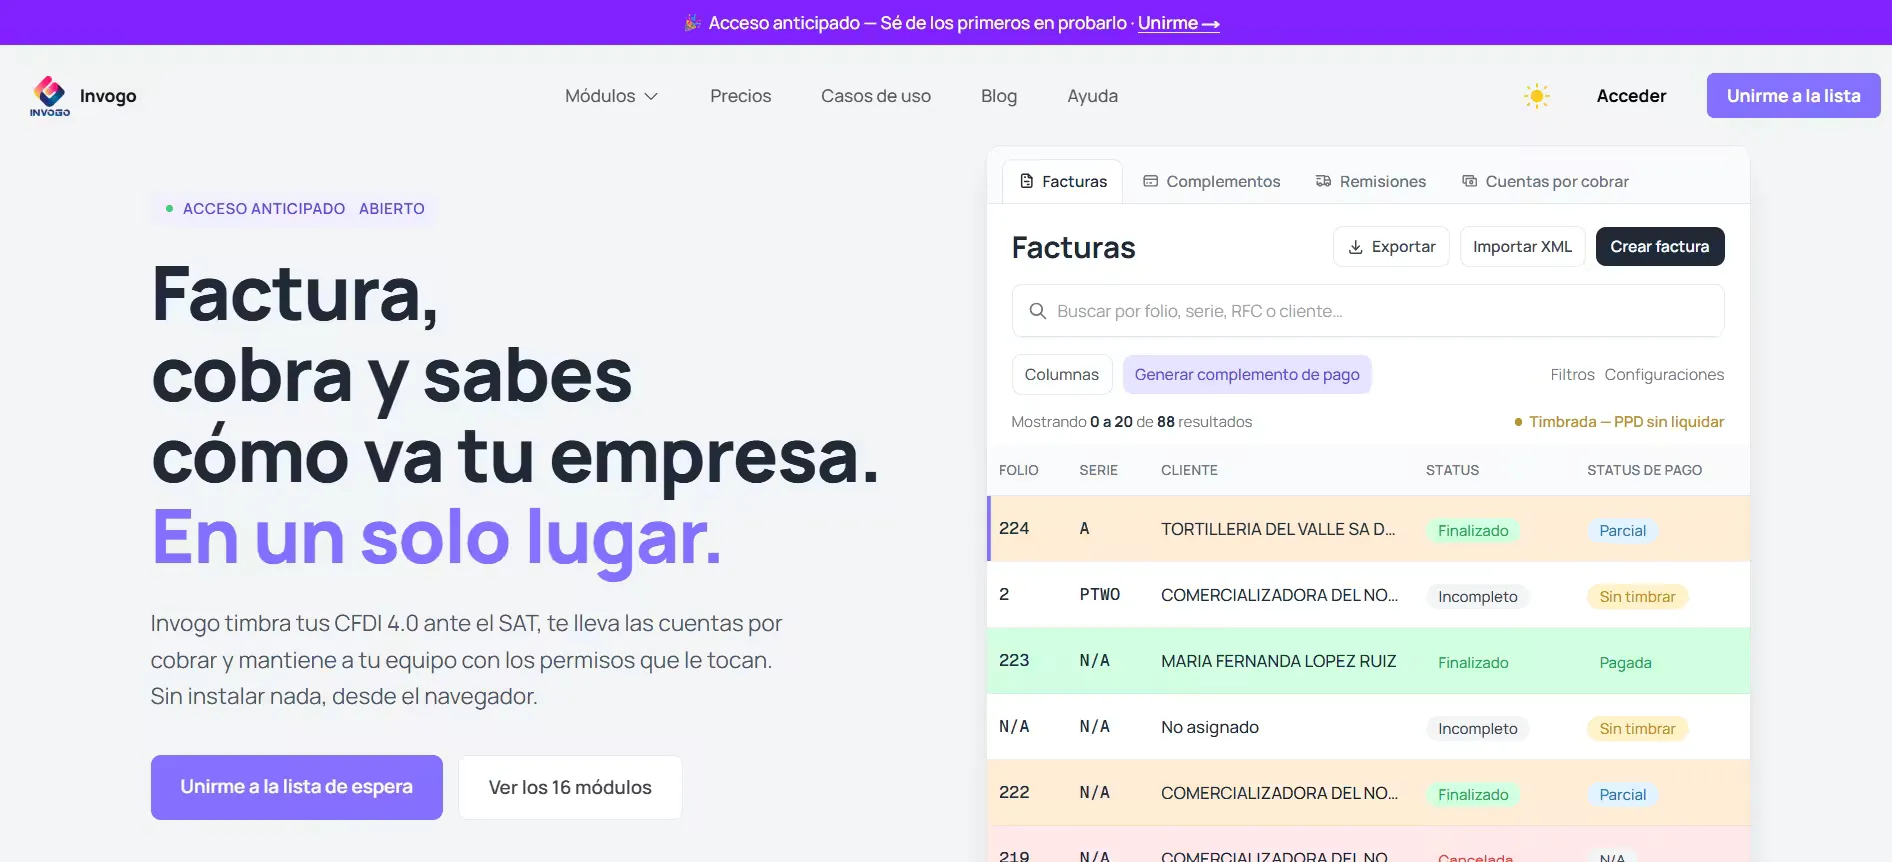Click the CLIENTE column header
This screenshot has width=1892, height=862.
pos(1189,470)
